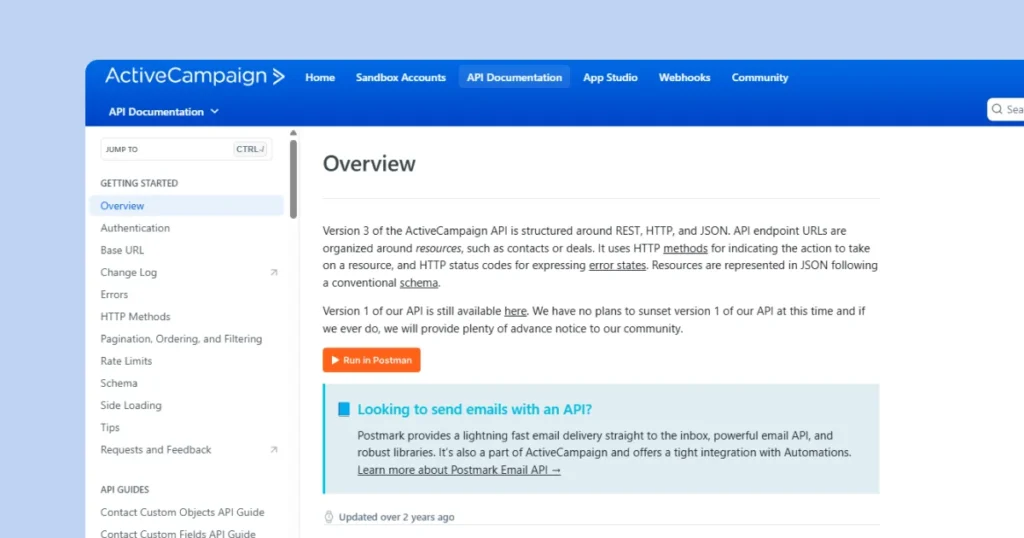Screen dimensions: 1024x538
Task: Open Pagination, Ordering, and Filtering page
Action: coord(181,339)
